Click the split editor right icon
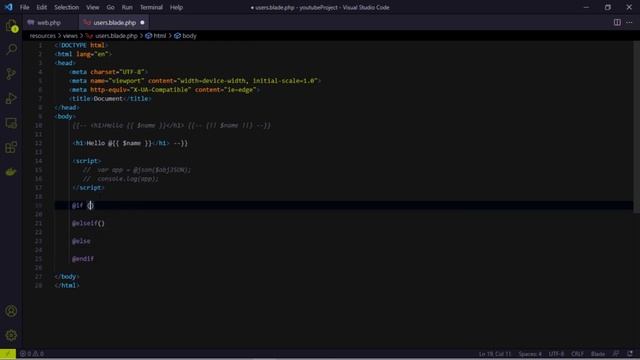The width and height of the screenshot is (640, 360). pyautogui.click(x=617, y=22)
